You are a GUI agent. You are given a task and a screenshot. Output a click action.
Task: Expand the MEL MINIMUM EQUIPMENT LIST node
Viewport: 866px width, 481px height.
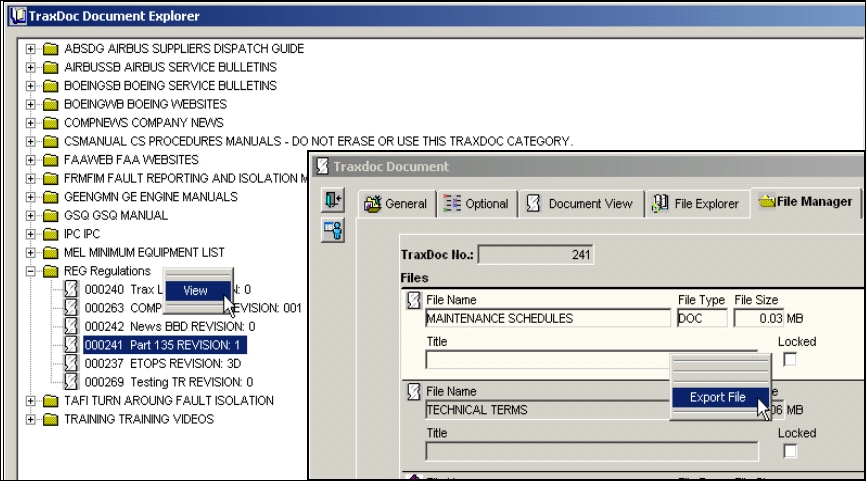tap(30, 253)
